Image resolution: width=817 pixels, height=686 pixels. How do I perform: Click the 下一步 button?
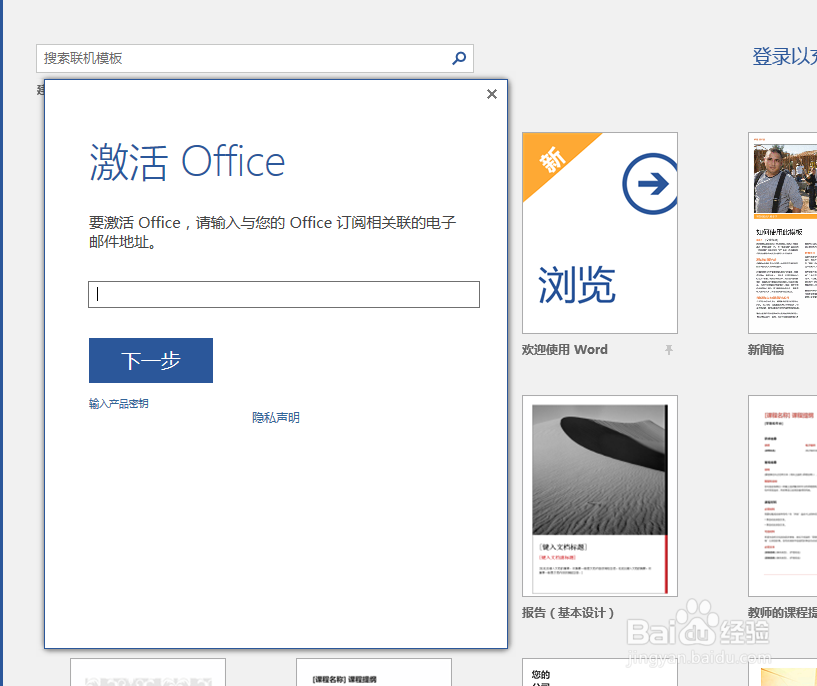pos(151,360)
